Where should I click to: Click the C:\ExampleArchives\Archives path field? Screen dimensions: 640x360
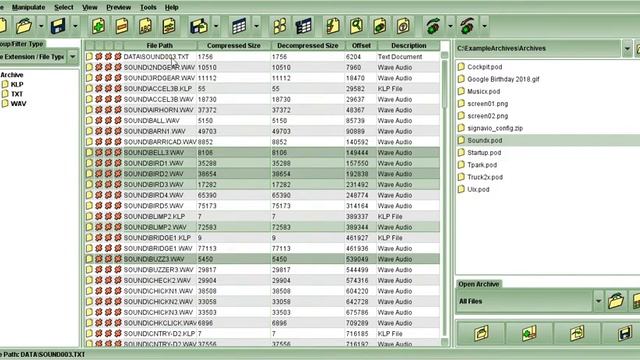[538, 49]
